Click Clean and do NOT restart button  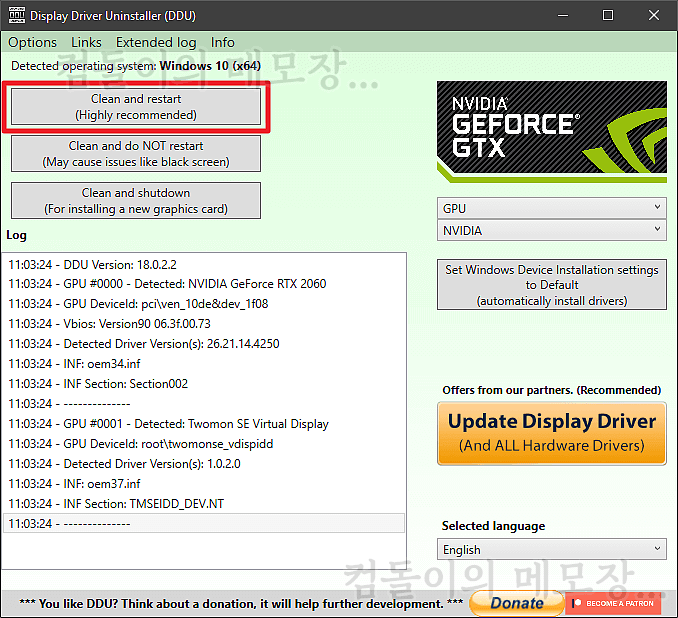click(x=136, y=154)
